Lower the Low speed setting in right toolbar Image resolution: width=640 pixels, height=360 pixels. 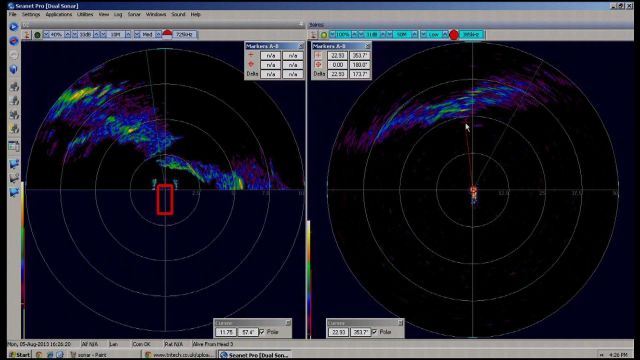tap(424, 35)
